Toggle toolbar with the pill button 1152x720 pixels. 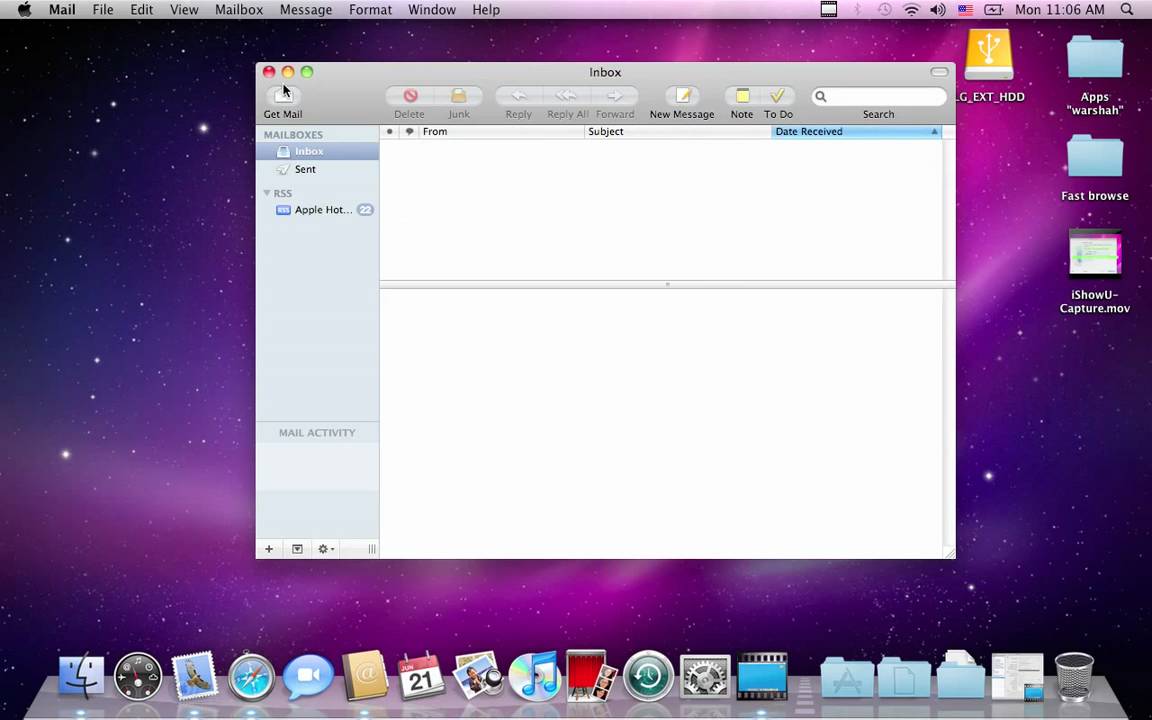tap(939, 72)
